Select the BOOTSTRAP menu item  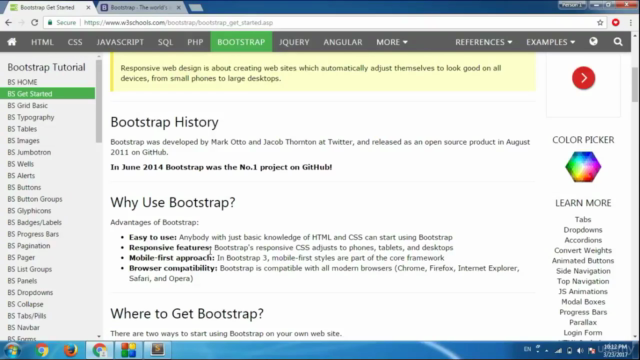point(241,42)
